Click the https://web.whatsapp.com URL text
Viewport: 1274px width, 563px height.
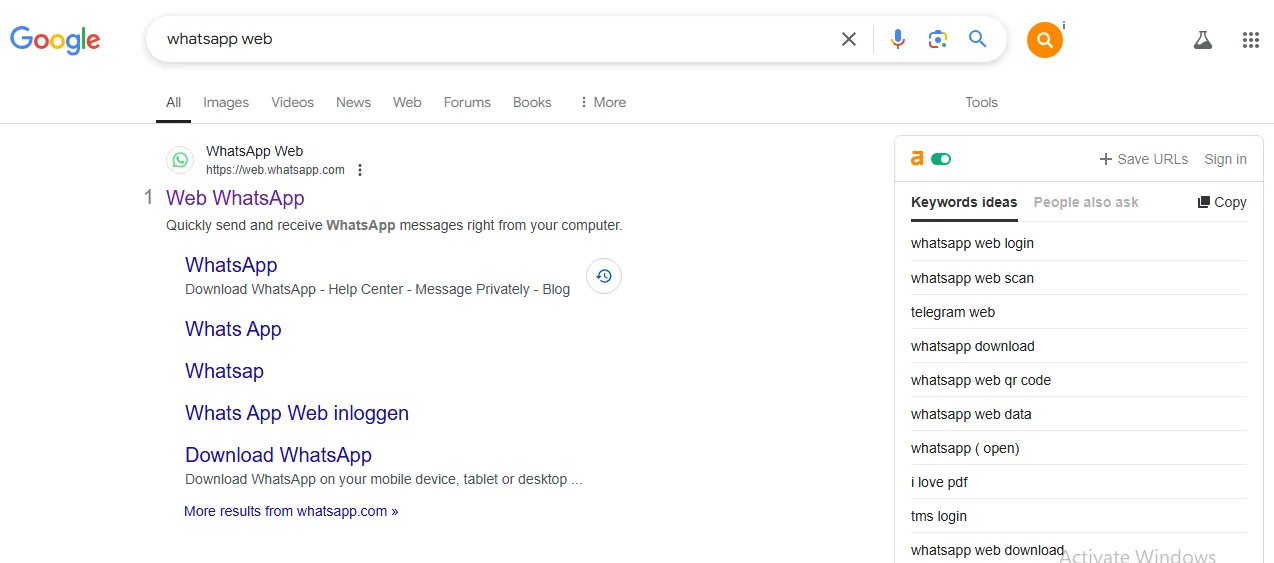[275, 170]
